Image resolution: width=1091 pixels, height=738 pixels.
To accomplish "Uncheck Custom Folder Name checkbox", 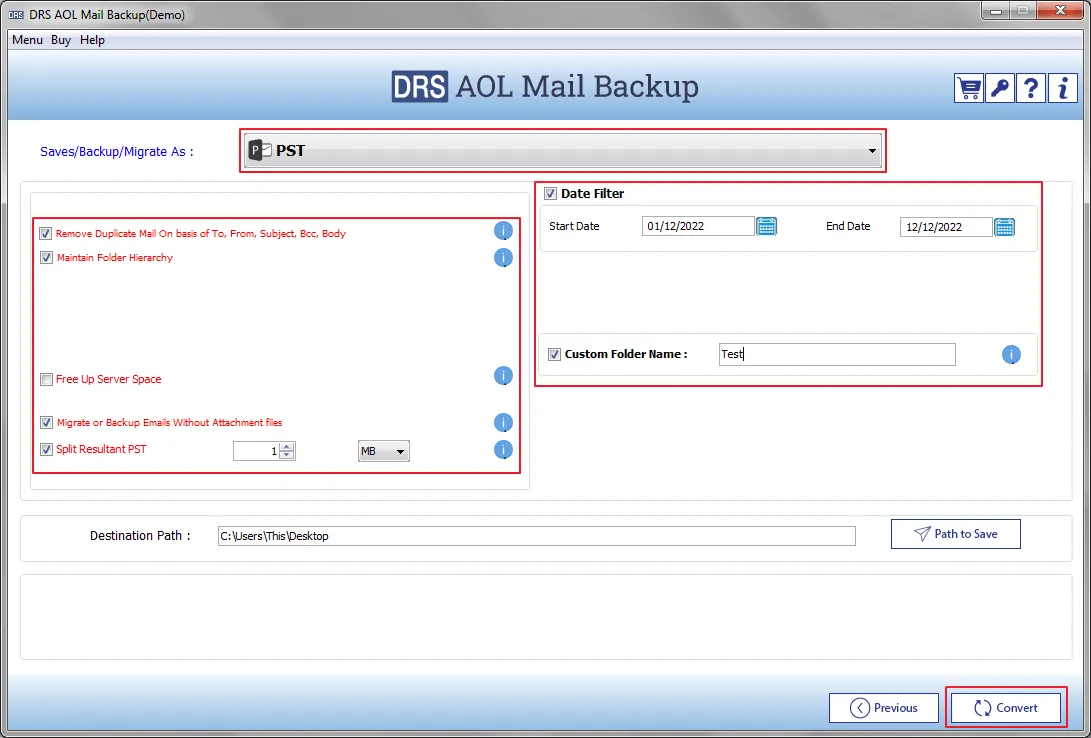I will point(554,354).
